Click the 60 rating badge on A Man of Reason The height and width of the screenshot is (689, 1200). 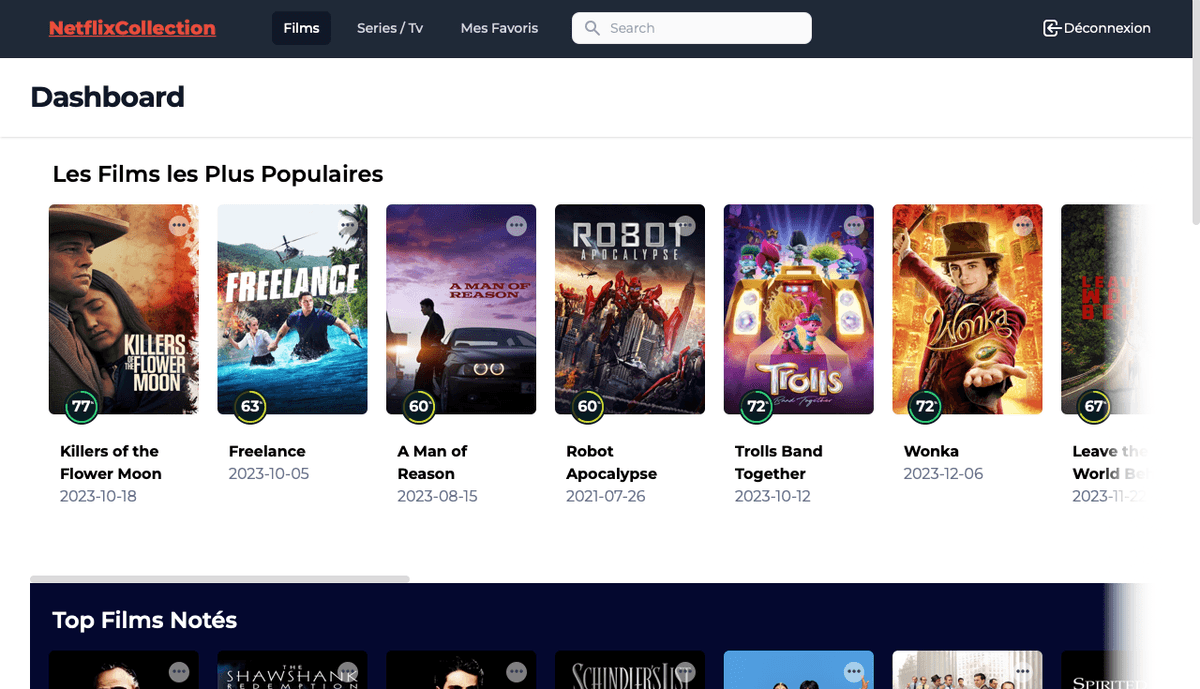pos(420,407)
